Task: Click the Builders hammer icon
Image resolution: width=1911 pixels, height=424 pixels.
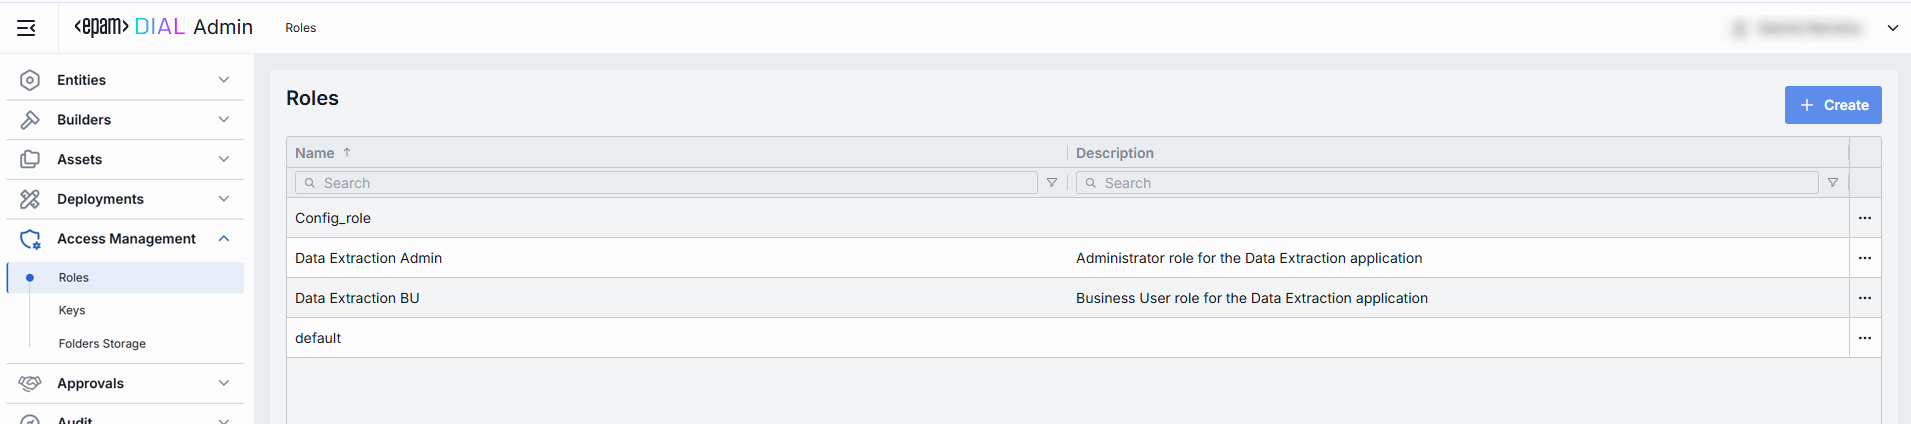Action: [30, 120]
